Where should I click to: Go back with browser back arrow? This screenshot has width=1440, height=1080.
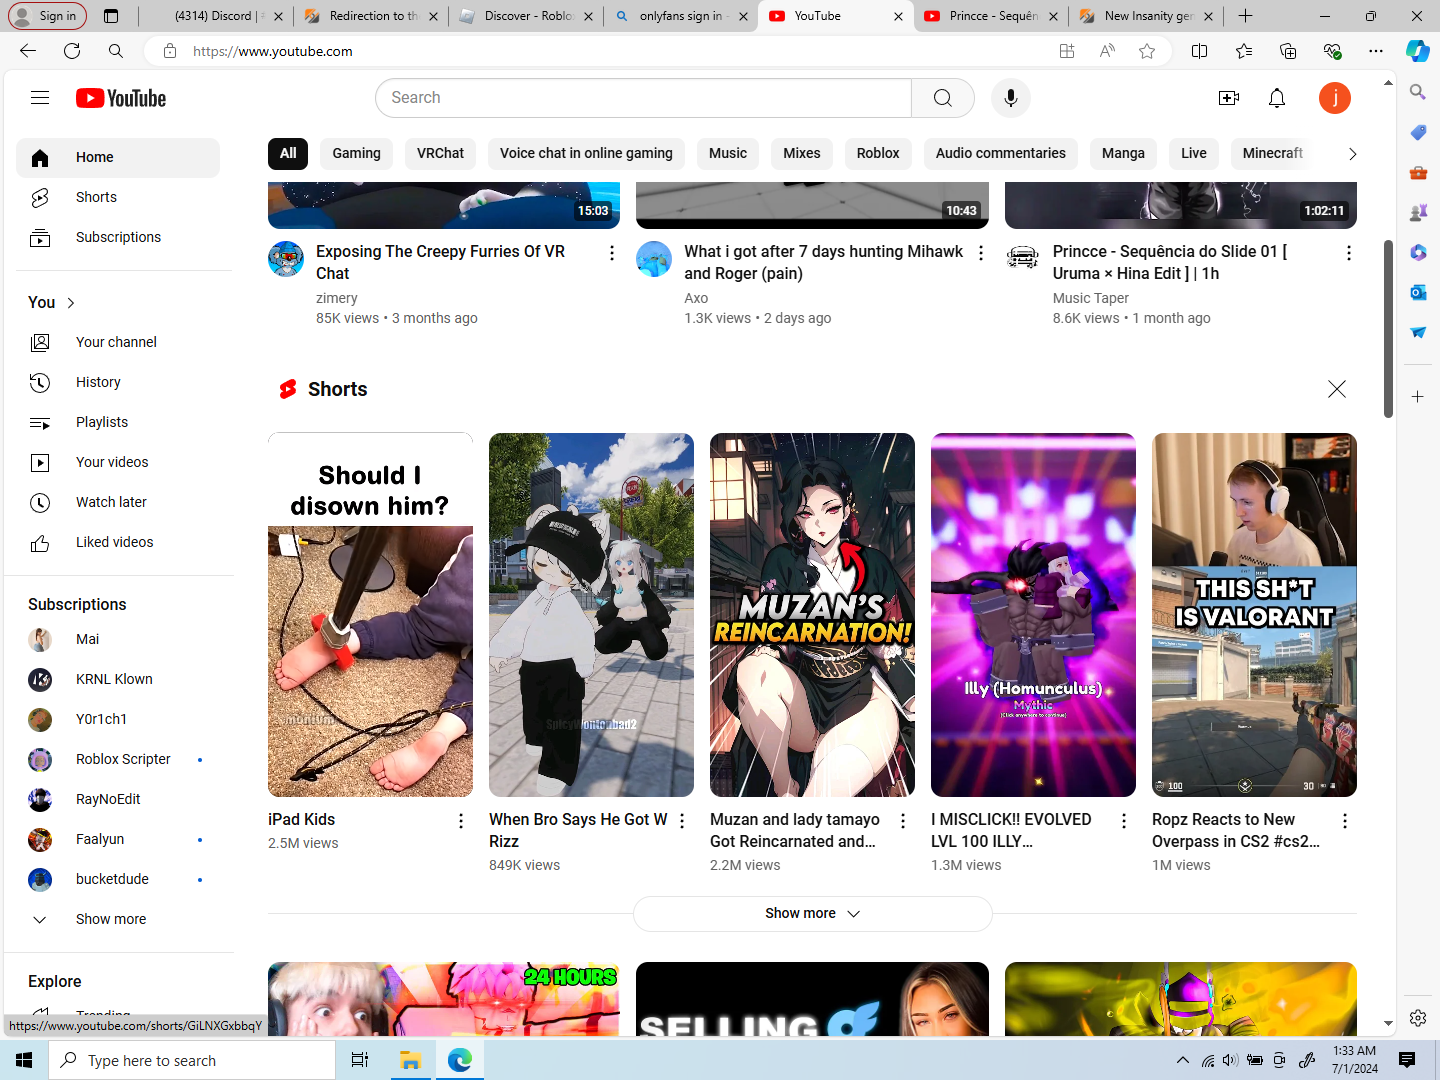[28, 51]
